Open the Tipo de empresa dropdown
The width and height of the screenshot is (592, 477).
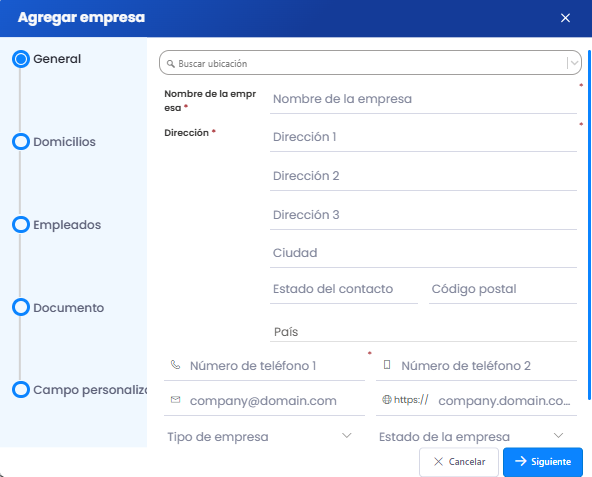tap(260, 436)
